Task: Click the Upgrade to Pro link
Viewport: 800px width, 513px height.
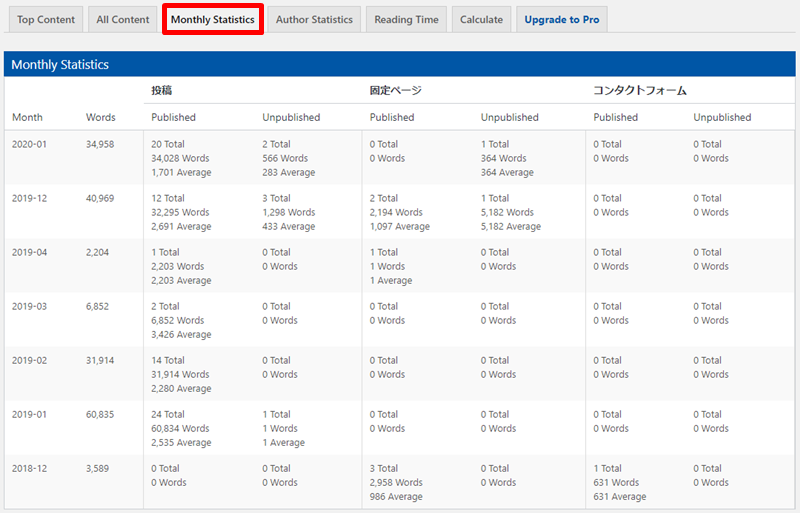Action: pos(562,19)
